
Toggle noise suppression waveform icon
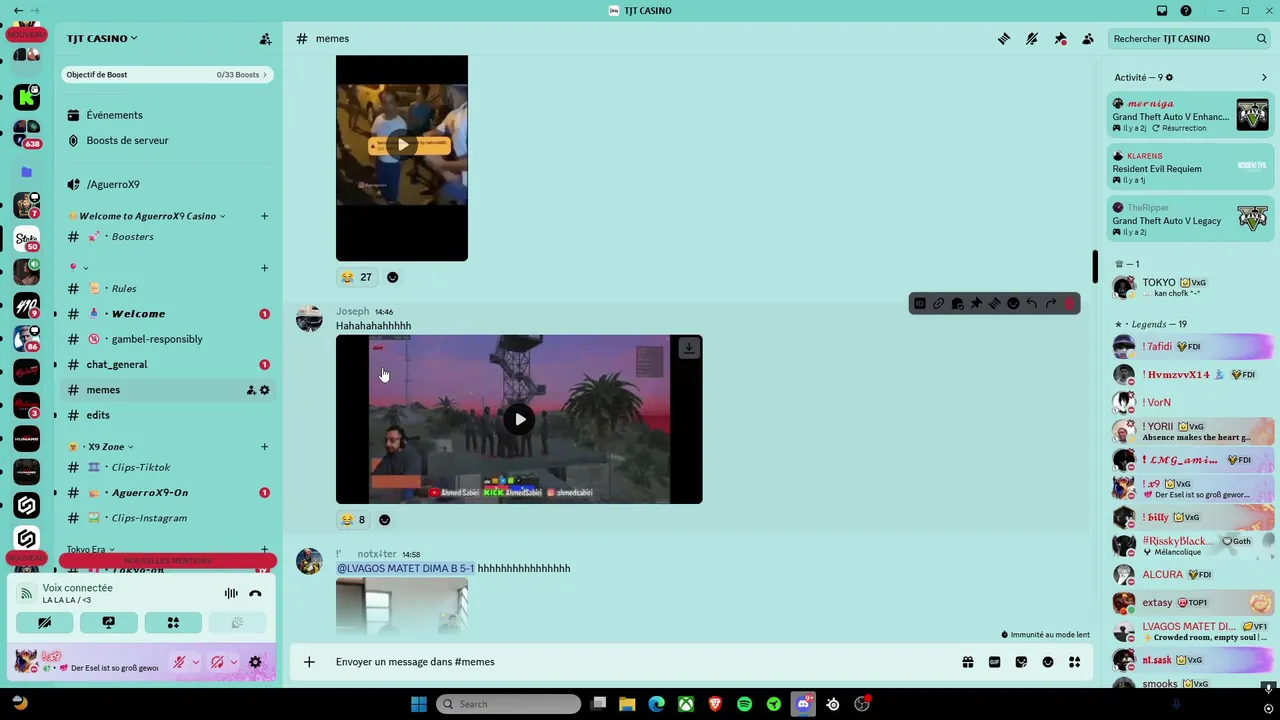tap(231, 594)
